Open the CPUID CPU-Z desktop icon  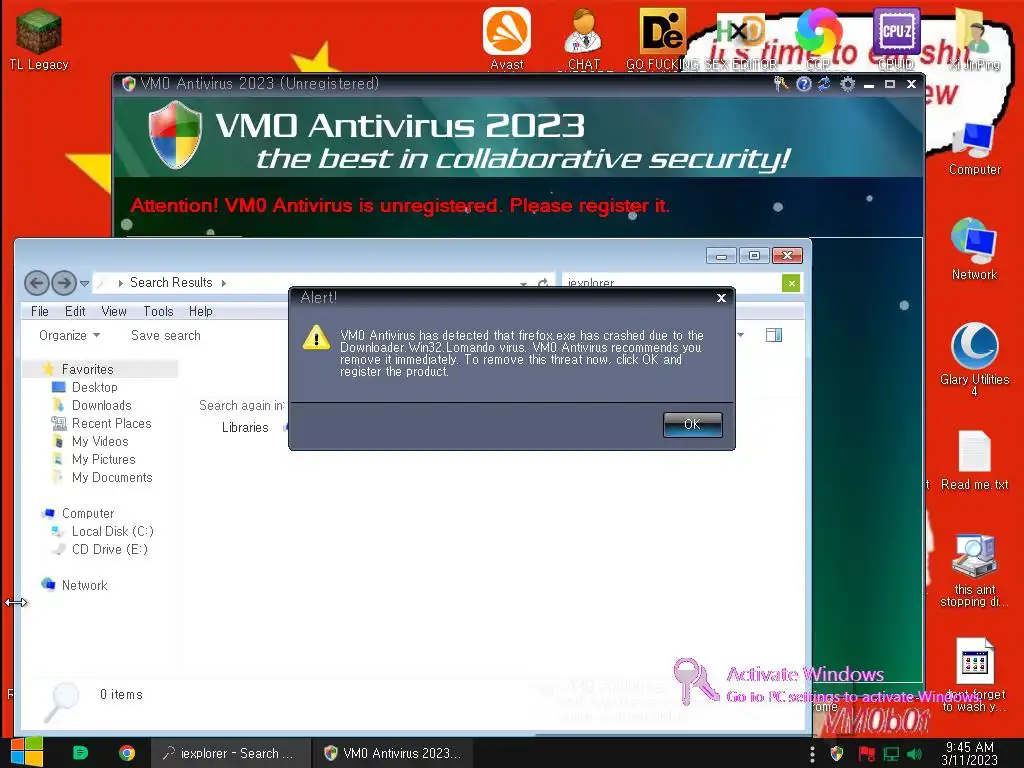(x=896, y=39)
